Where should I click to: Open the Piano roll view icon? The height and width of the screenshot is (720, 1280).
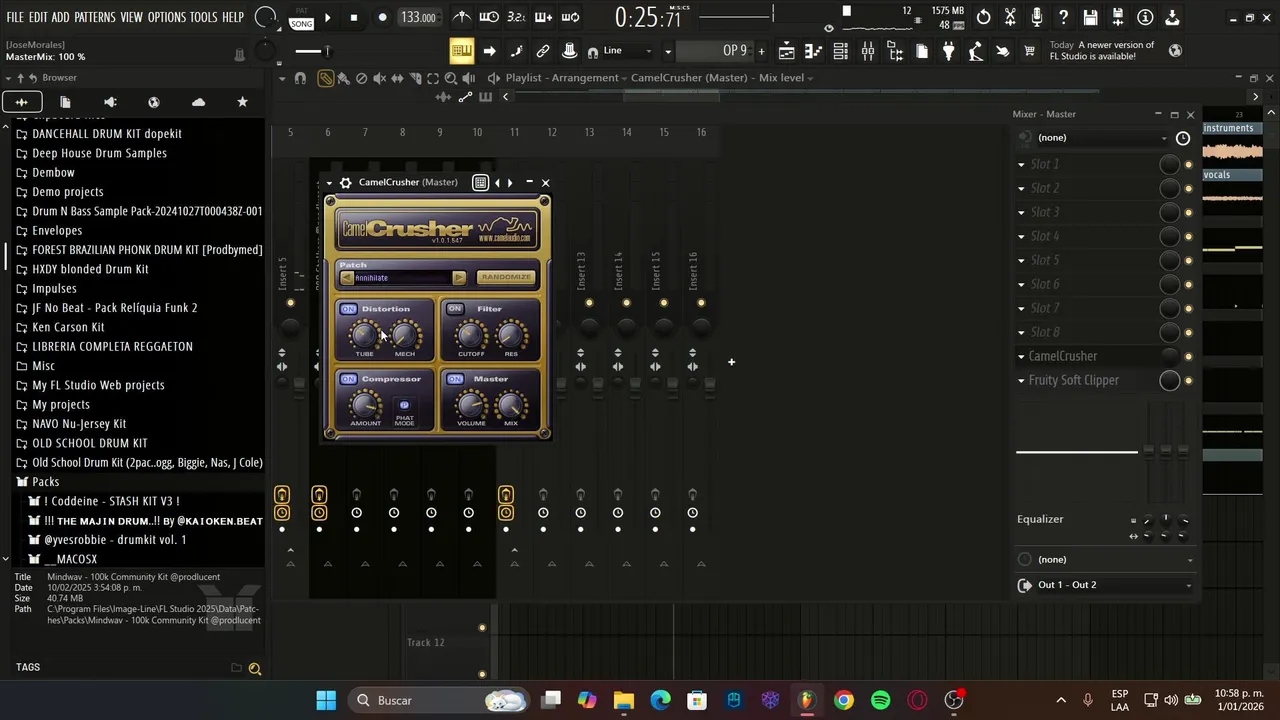[814, 51]
